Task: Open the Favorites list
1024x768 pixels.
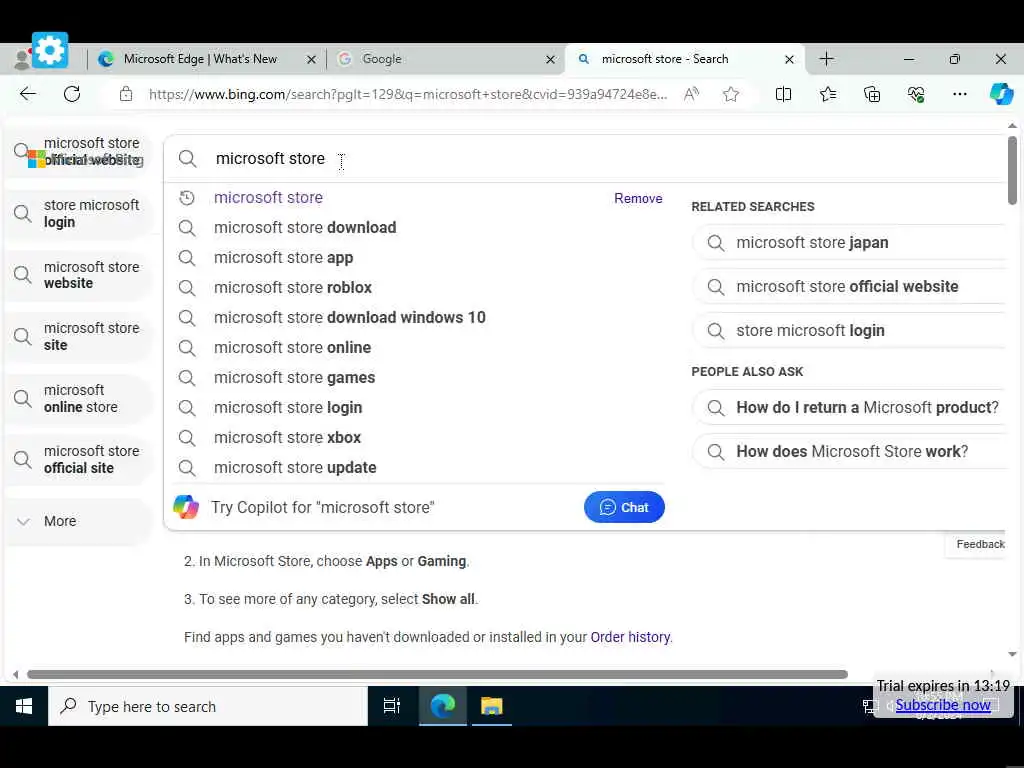Action: 827,94
